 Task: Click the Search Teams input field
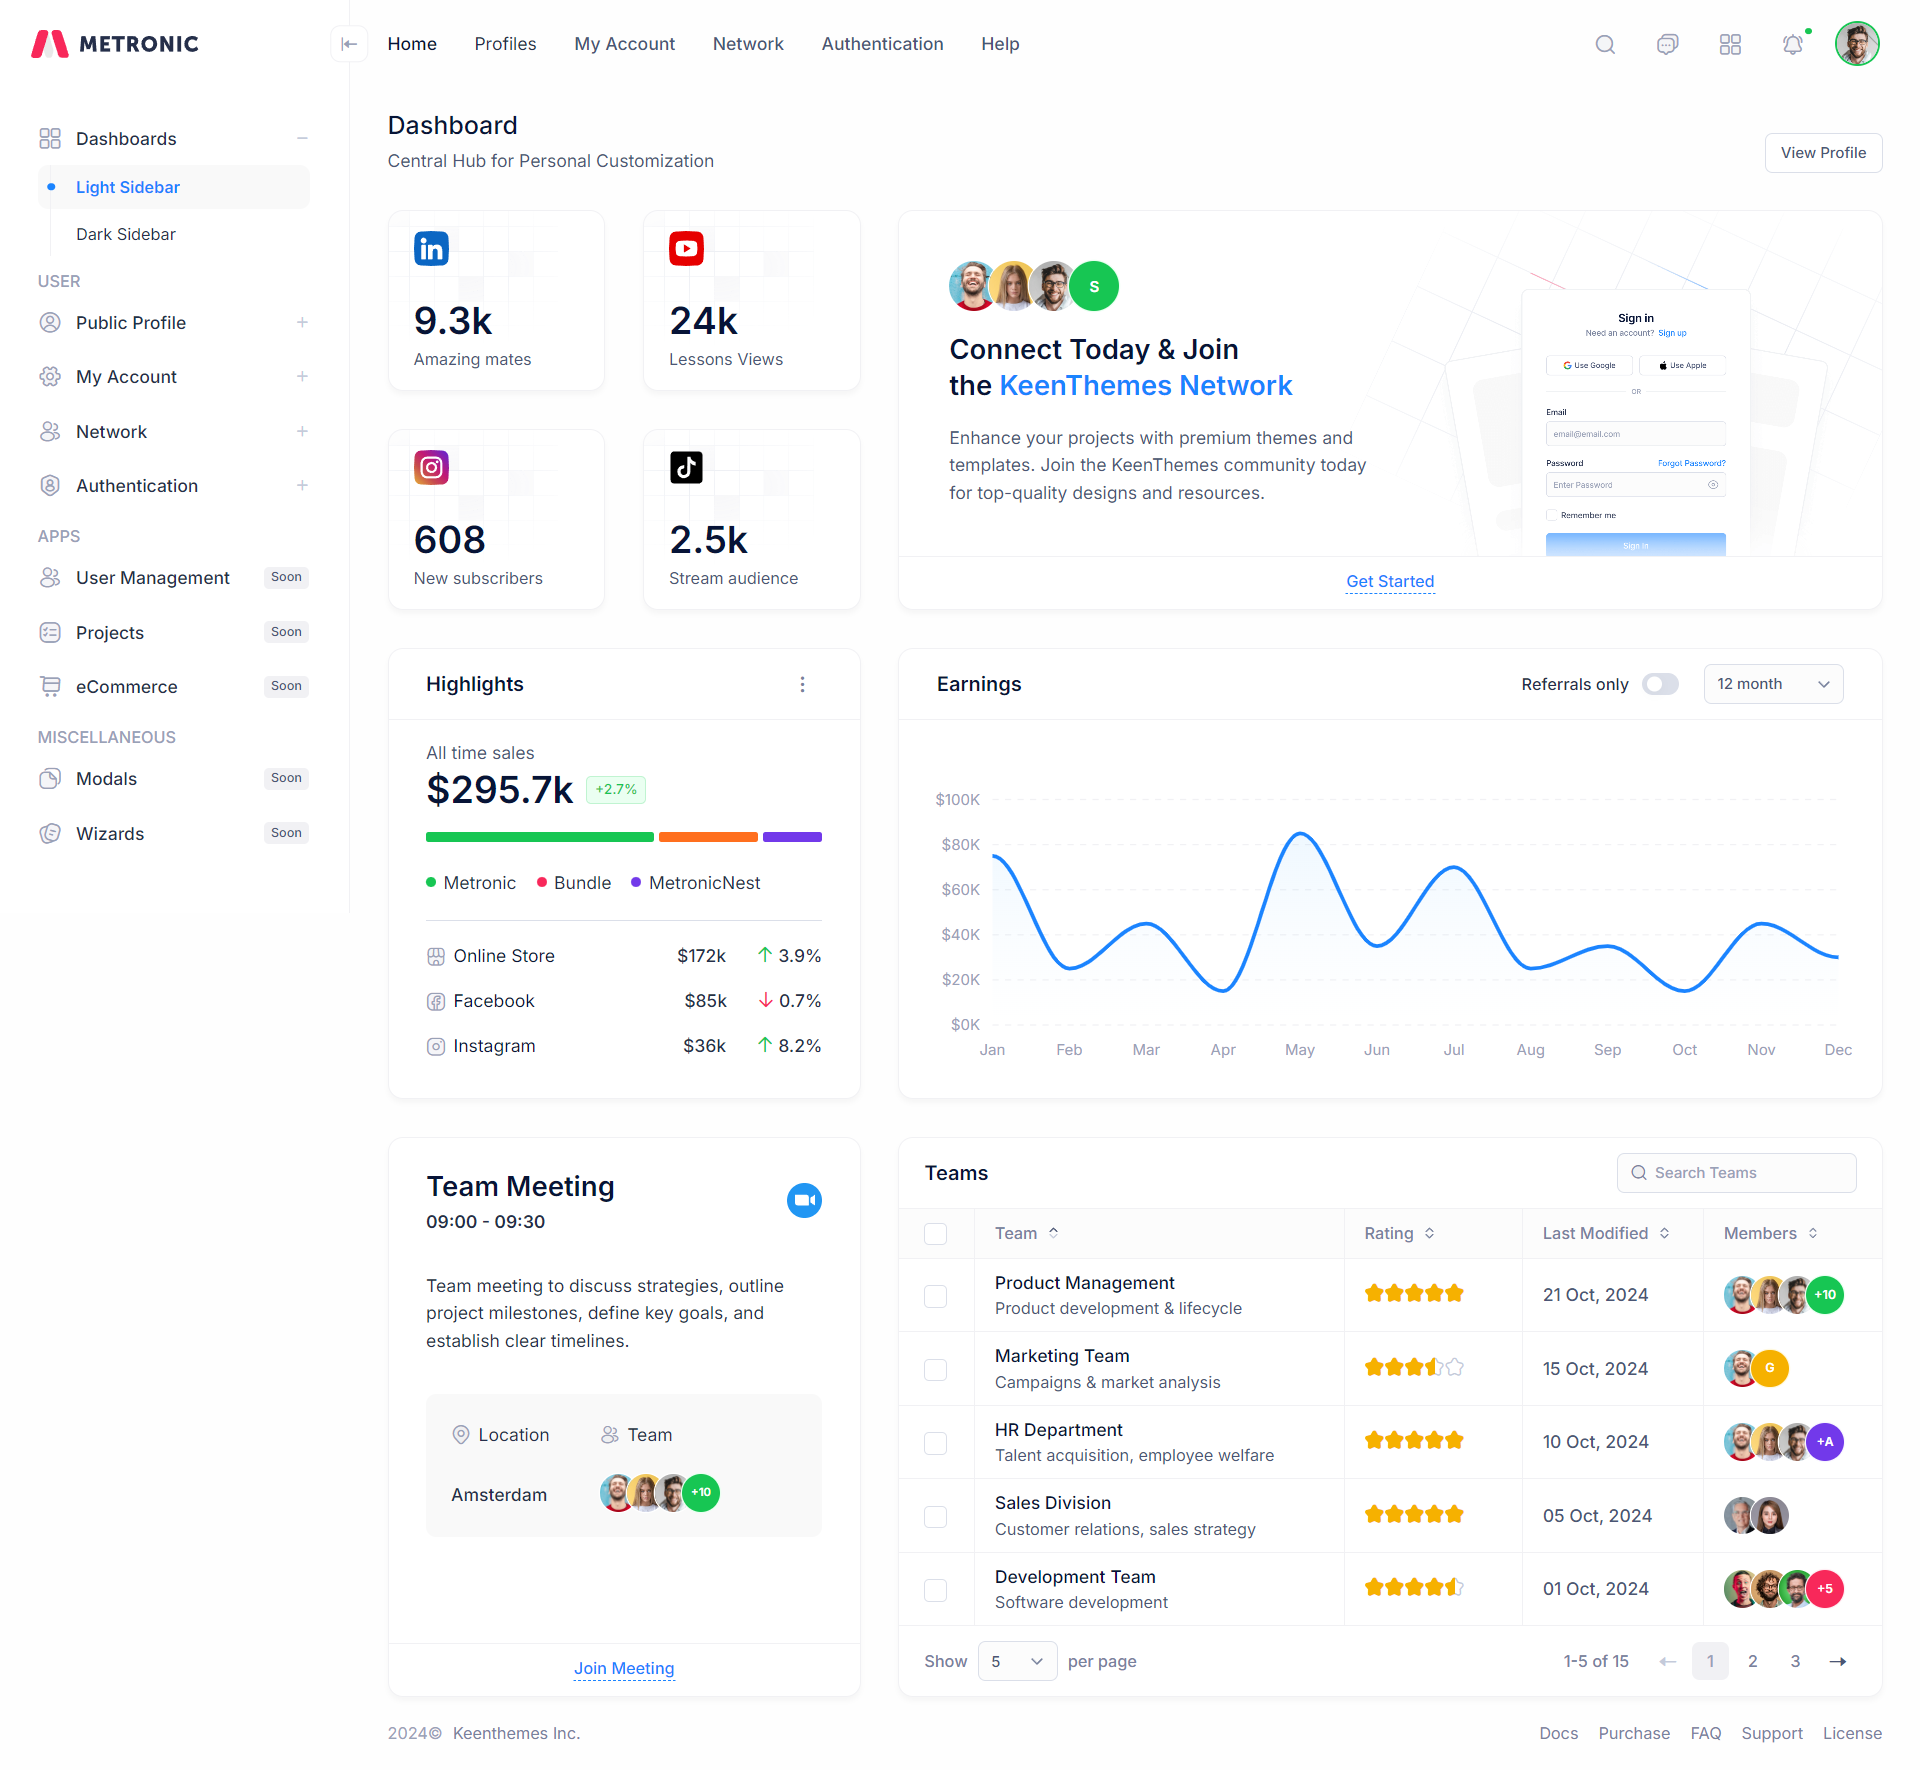[x=1736, y=1173]
